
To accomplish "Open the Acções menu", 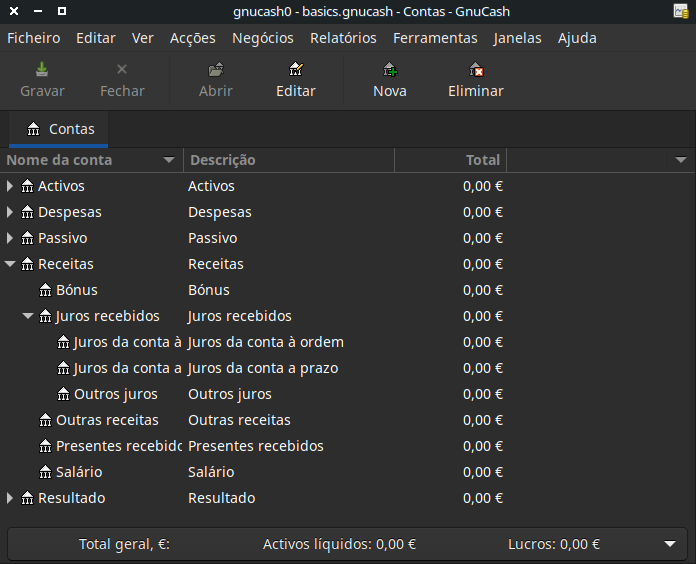I will tap(193, 38).
